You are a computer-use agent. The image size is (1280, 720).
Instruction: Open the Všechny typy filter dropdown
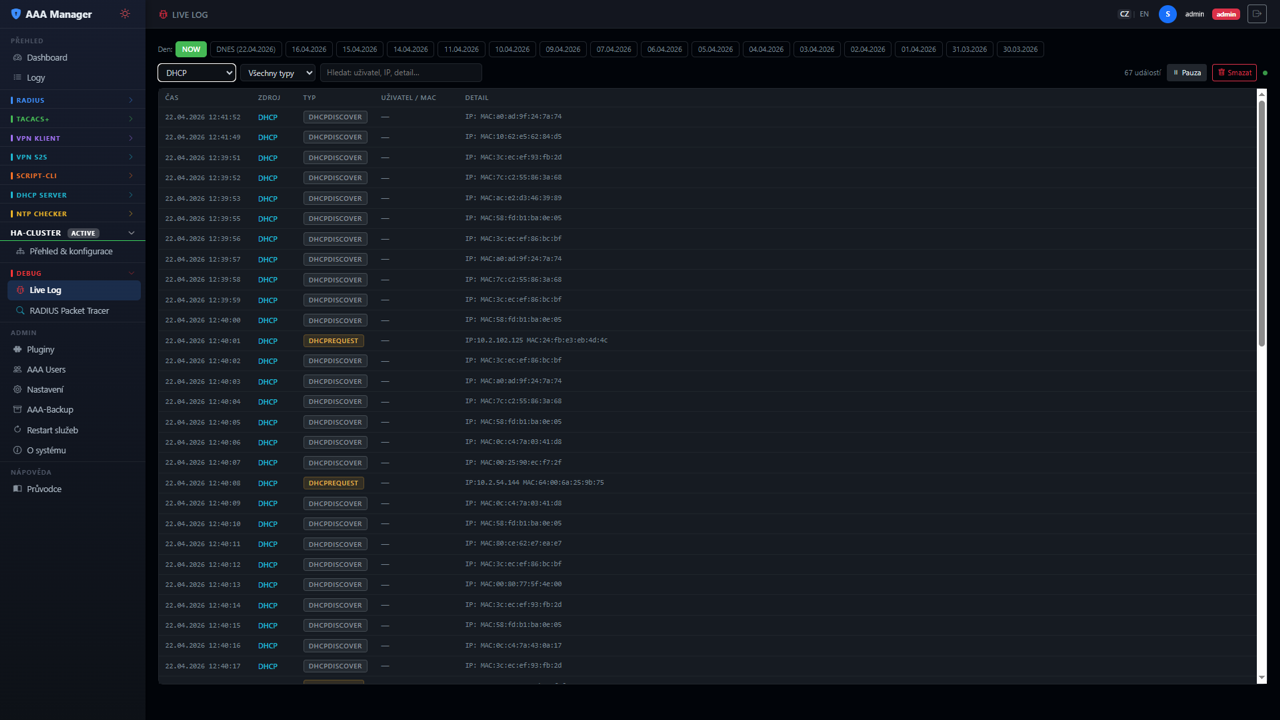[x=278, y=73]
